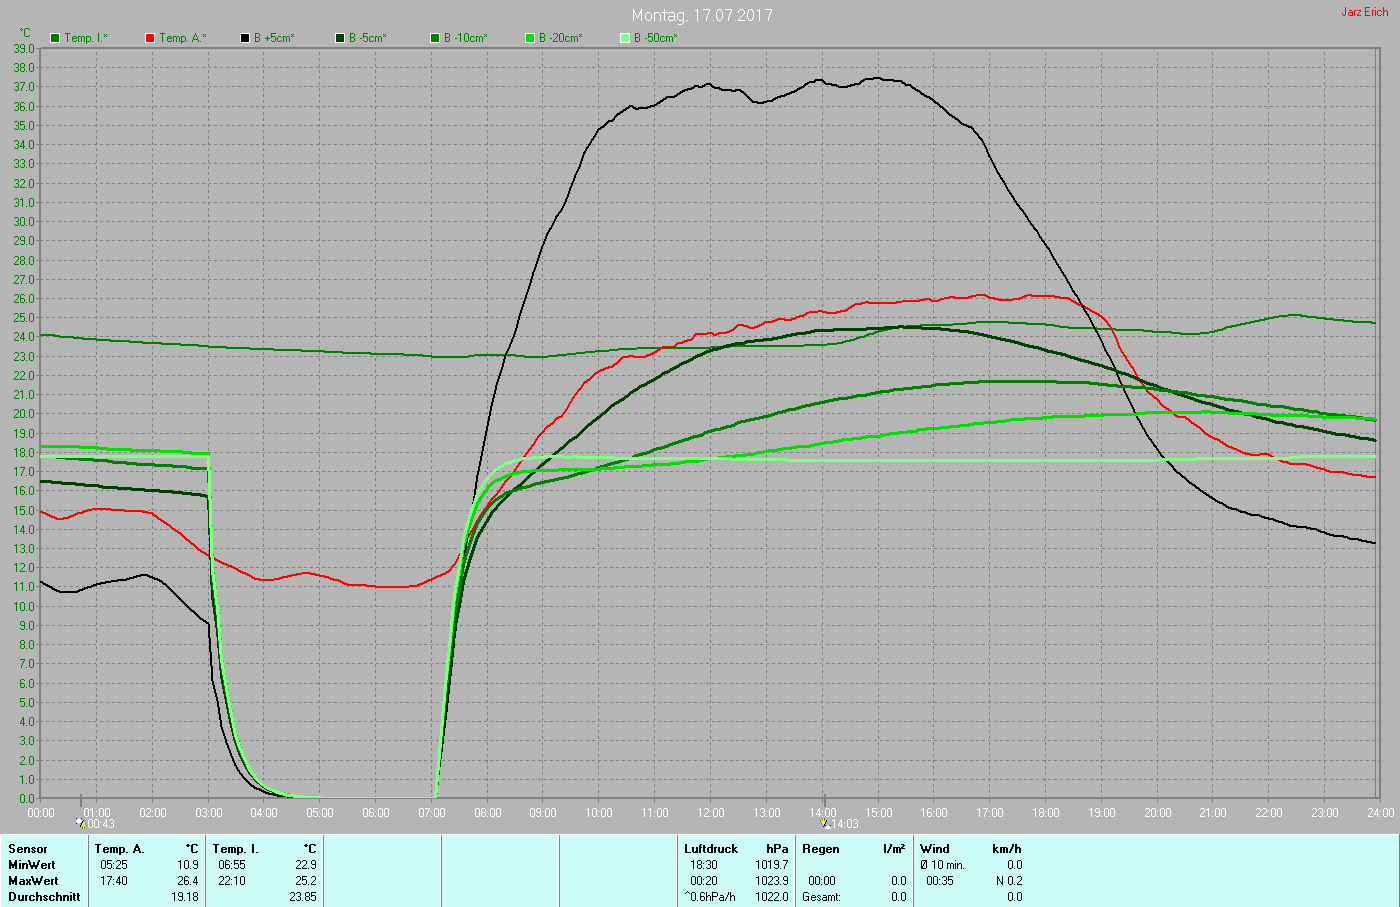Image resolution: width=1400 pixels, height=907 pixels.
Task: Click the B -5cm legend color swatch
Action: click(340, 38)
